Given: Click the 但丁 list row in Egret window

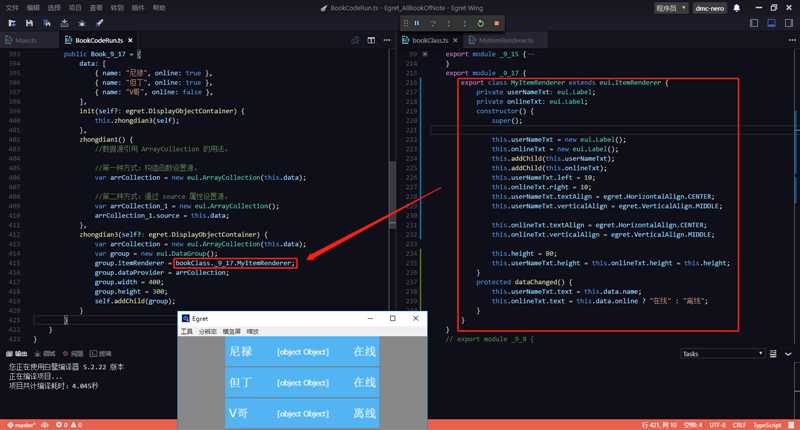Looking at the screenshot, I should (302, 383).
